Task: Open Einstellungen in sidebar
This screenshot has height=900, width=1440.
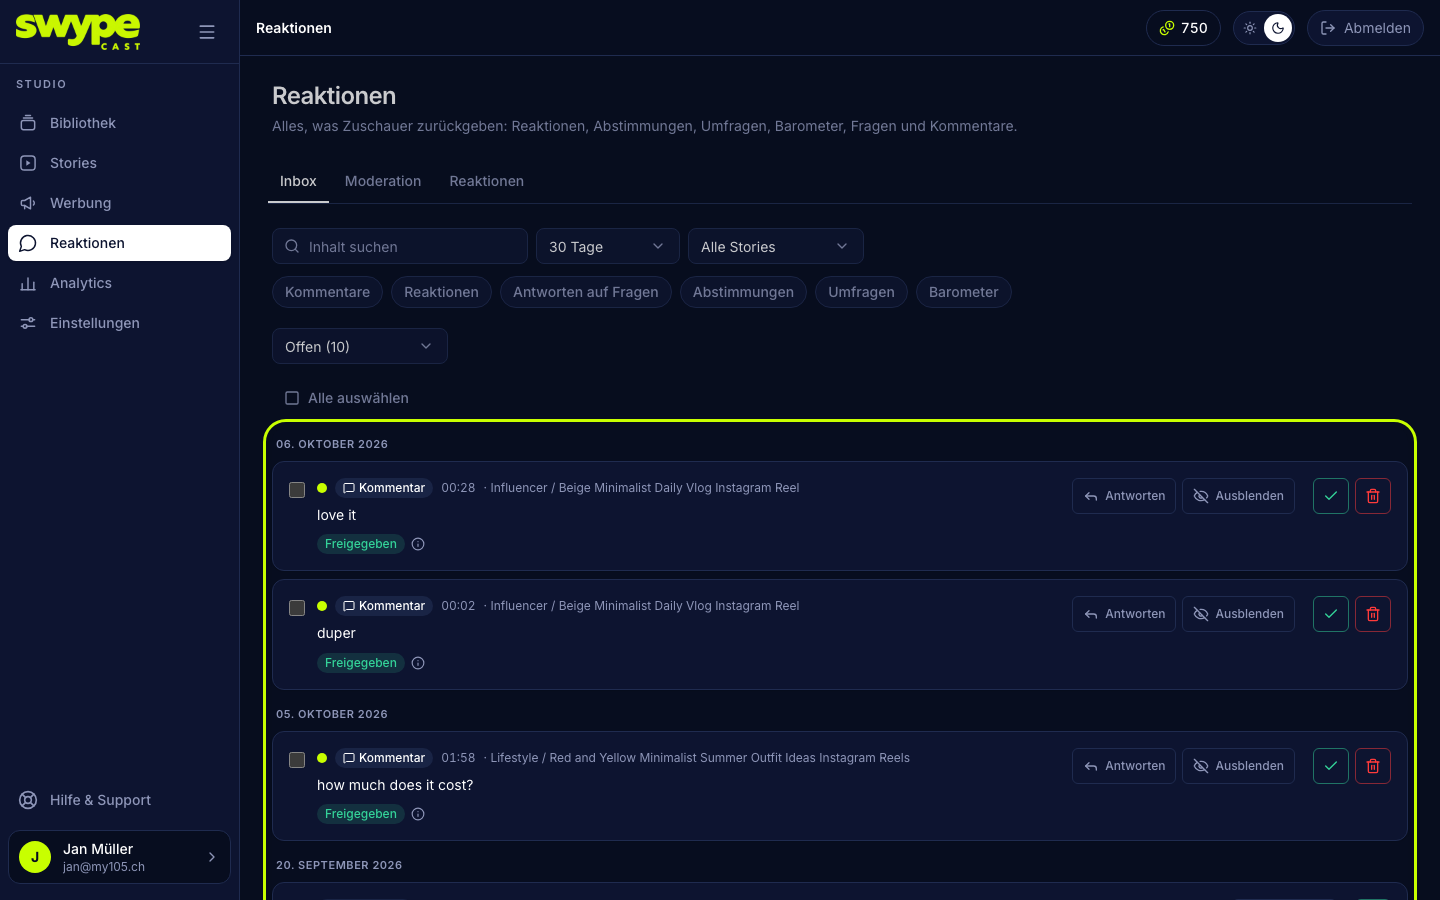Action: [119, 323]
